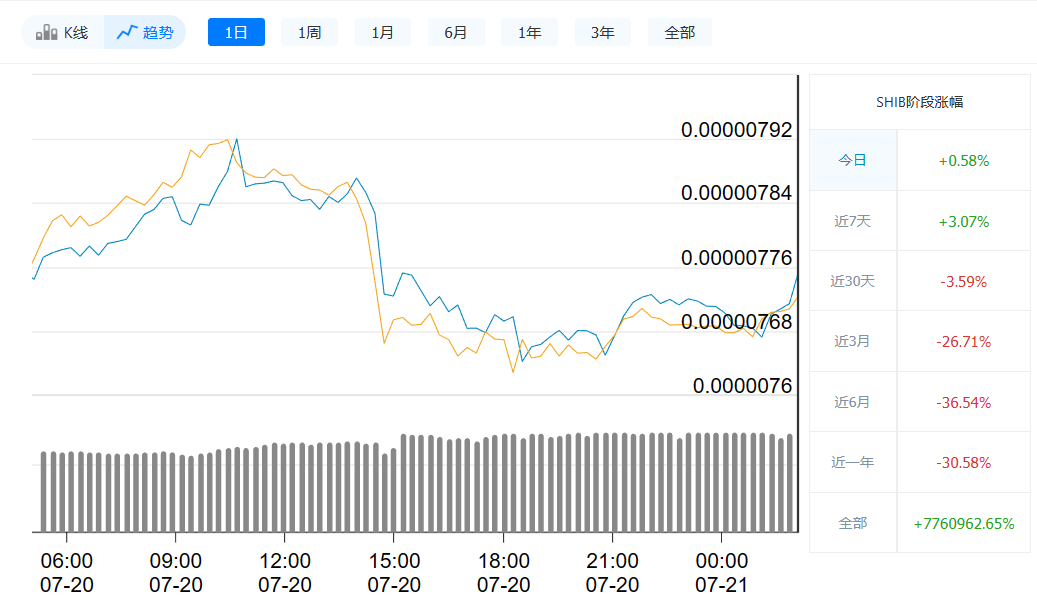Click the 全部 +7760962.65% row

(x=919, y=523)
